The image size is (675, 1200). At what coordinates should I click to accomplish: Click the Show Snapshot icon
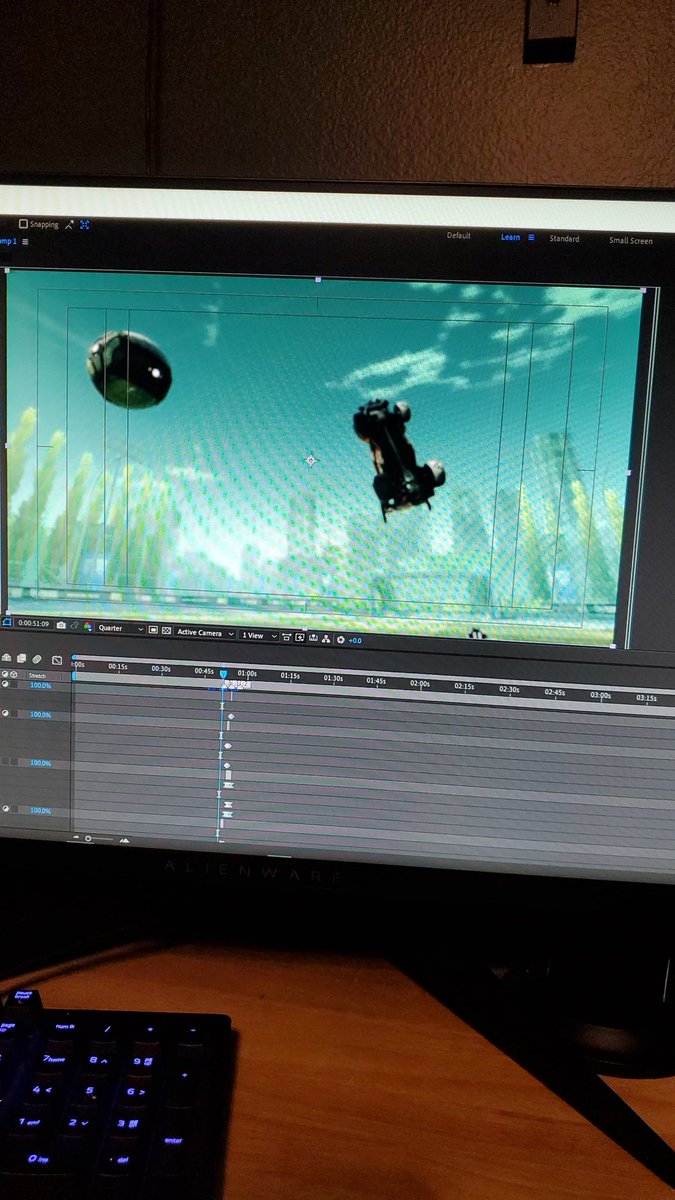click(75, 627)
